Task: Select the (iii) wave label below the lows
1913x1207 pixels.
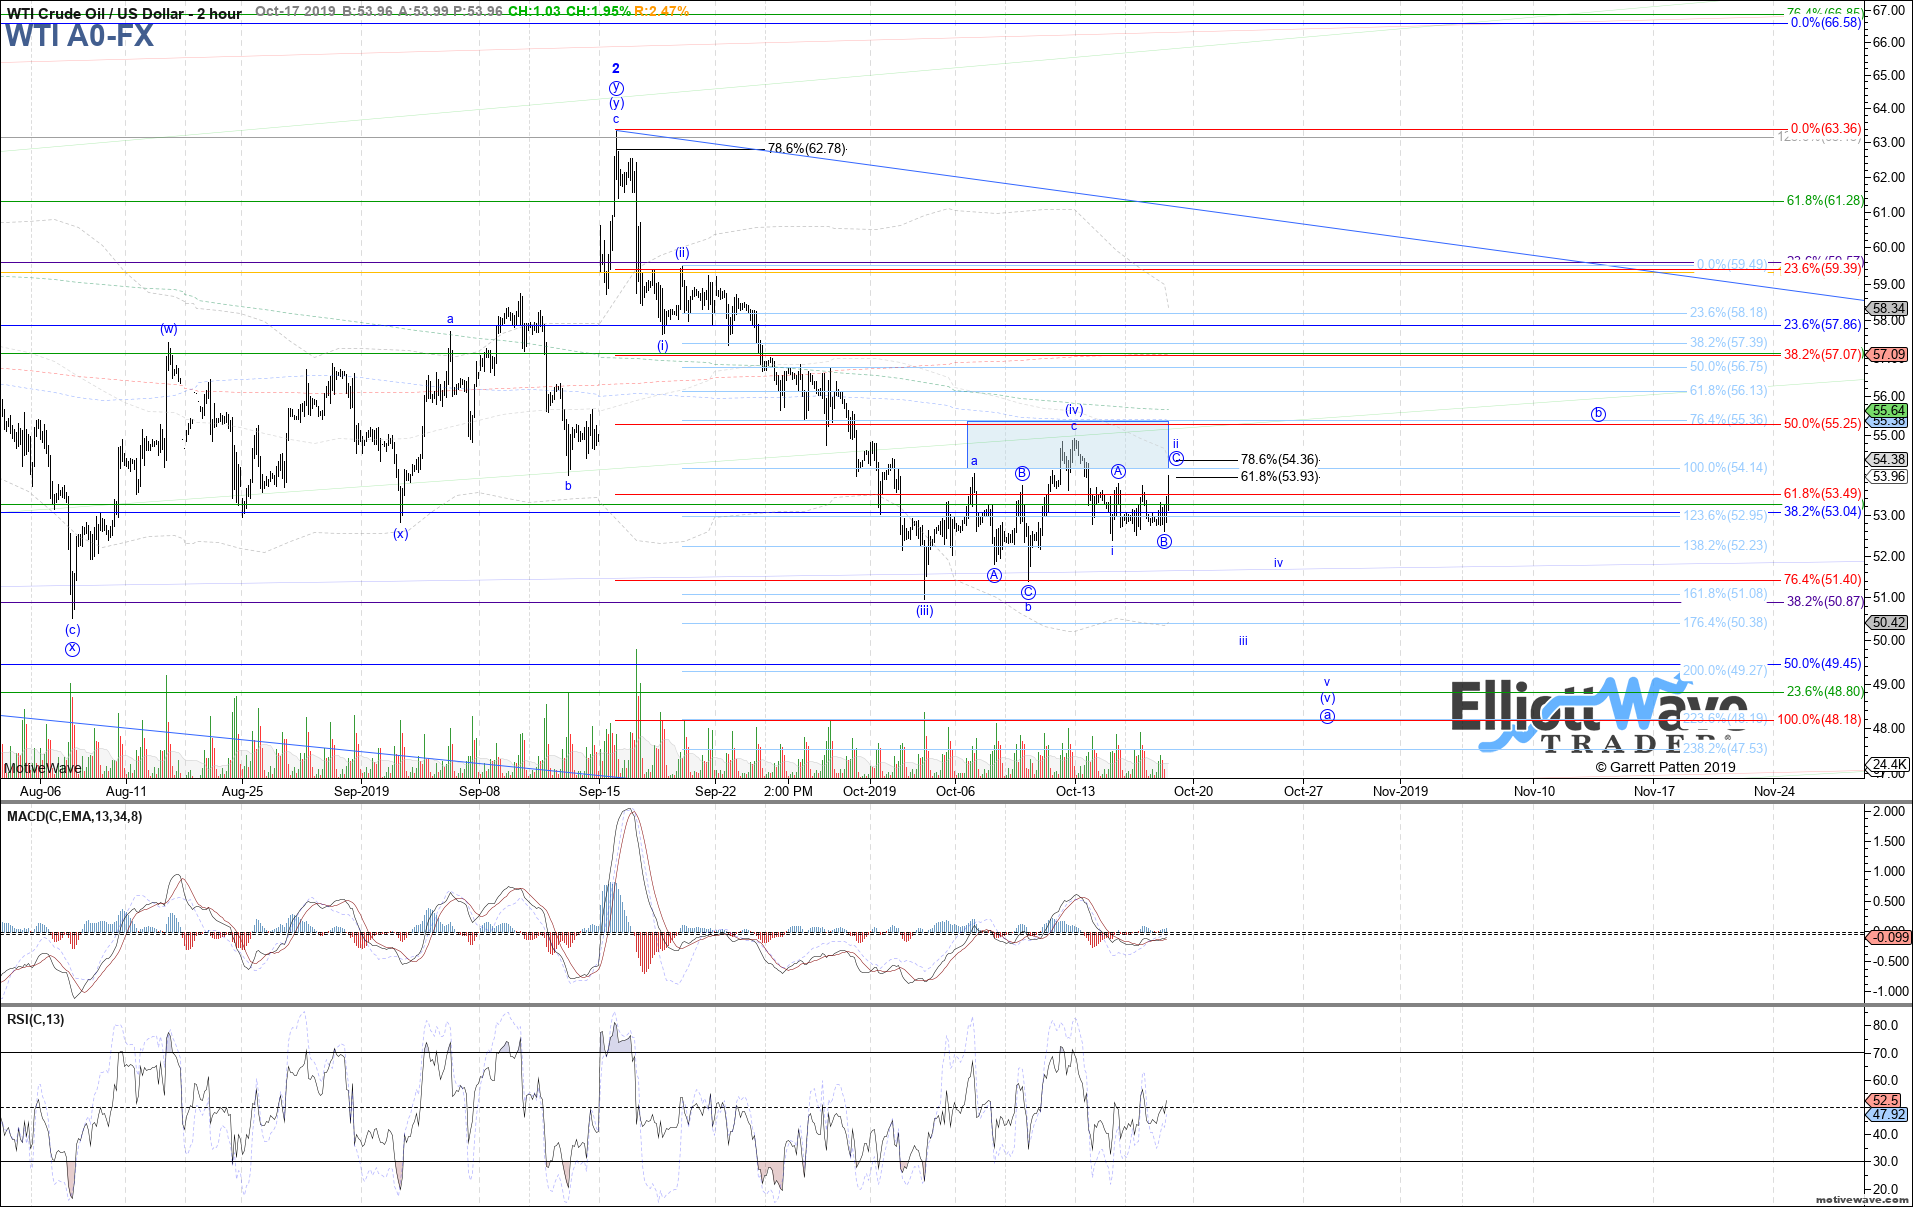Action: [923, 609]
